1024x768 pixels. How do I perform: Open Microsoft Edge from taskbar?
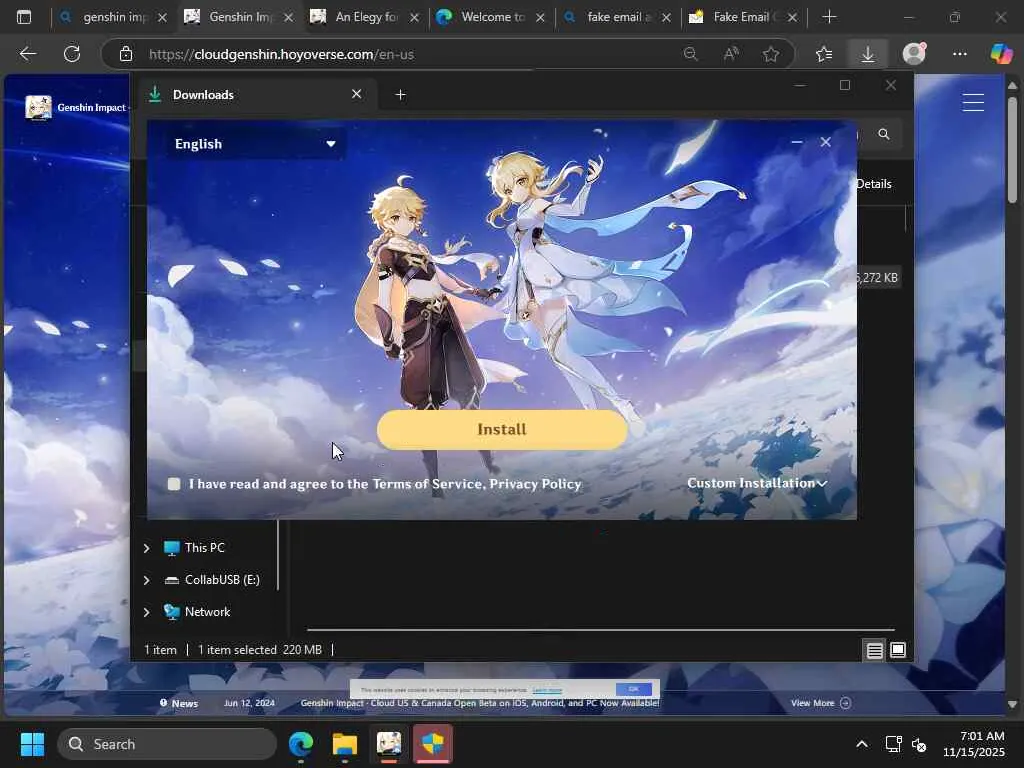tap(300, 744)
